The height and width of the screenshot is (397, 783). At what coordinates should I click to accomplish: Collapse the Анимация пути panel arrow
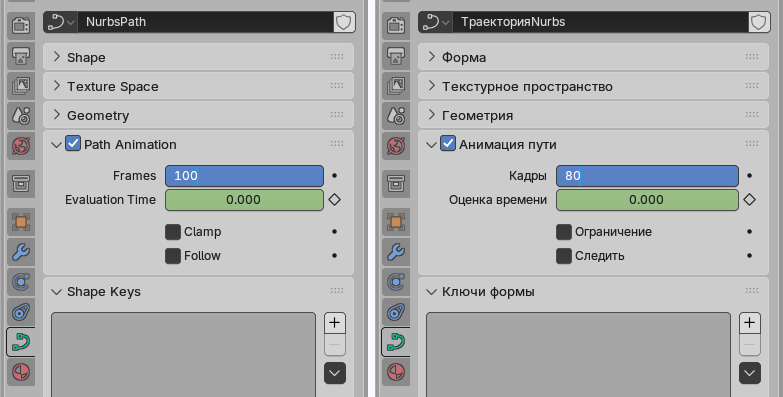[431, 145]
